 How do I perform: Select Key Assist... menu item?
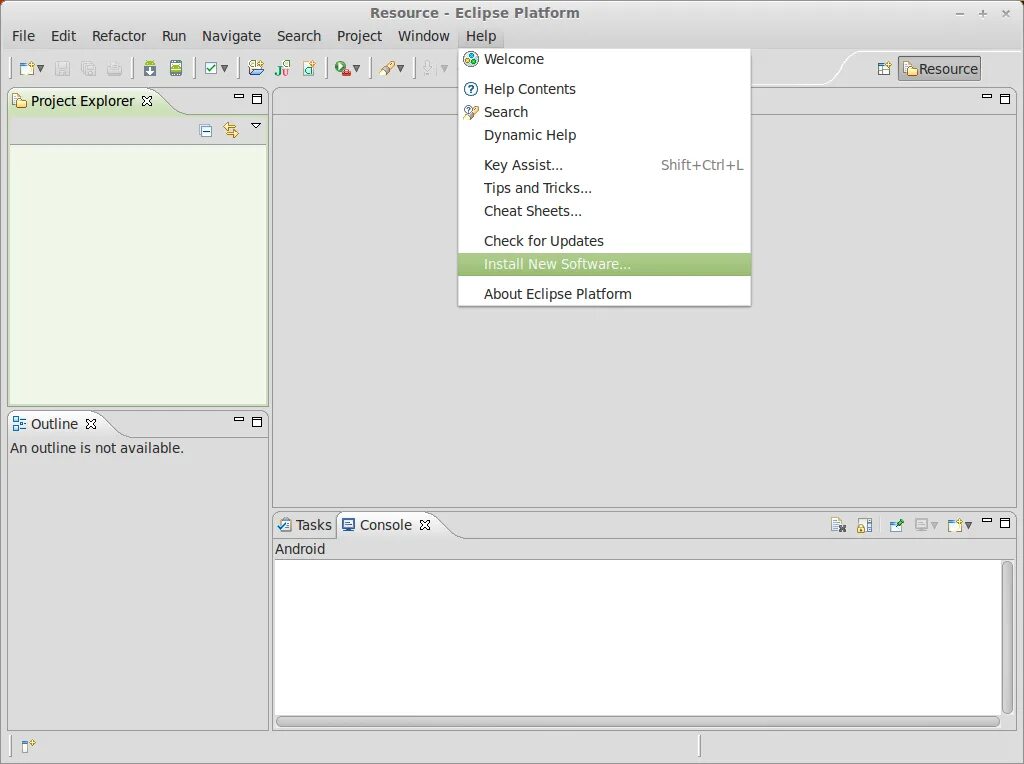[x=604, y=165]
